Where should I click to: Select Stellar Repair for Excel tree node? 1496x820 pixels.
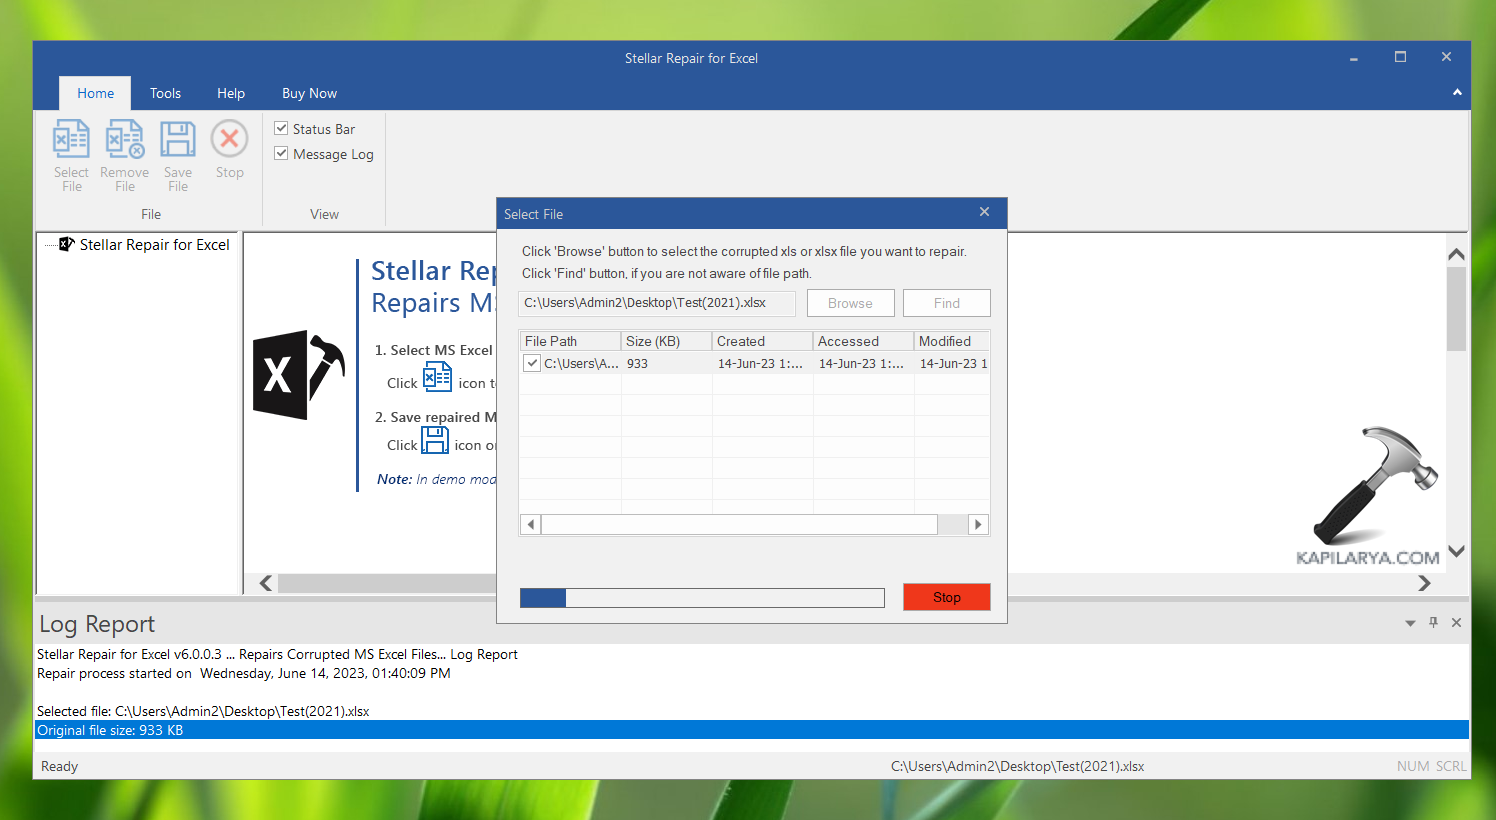(154, 245)
